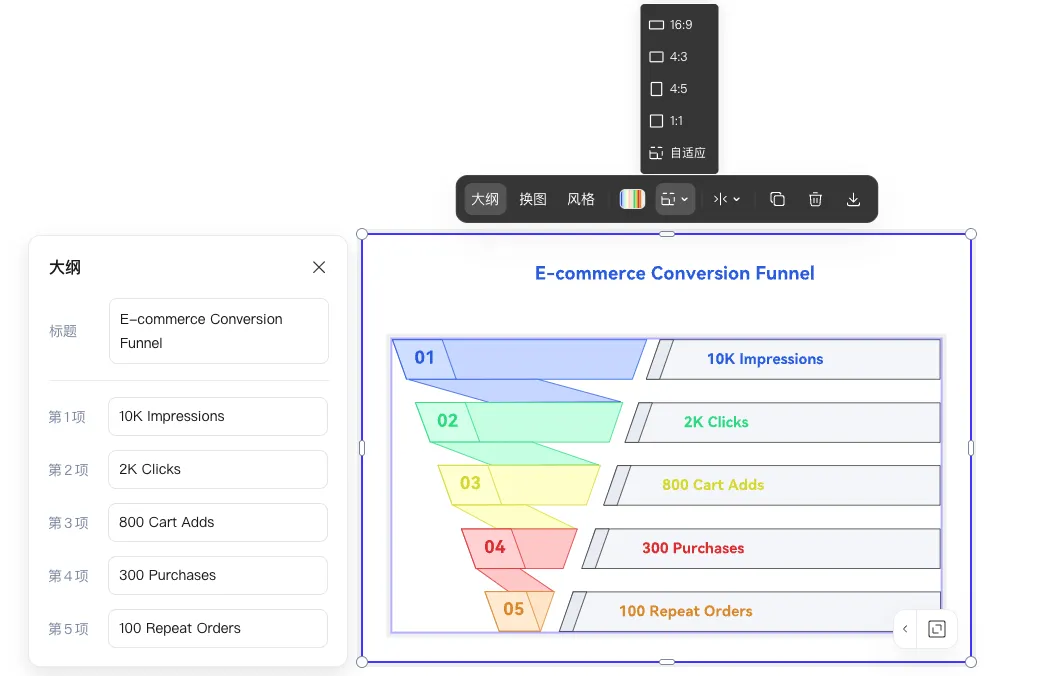The image size is (1049, 676).
Task: Open the 风格 style option in toolbar
Action: click(581, 199)
